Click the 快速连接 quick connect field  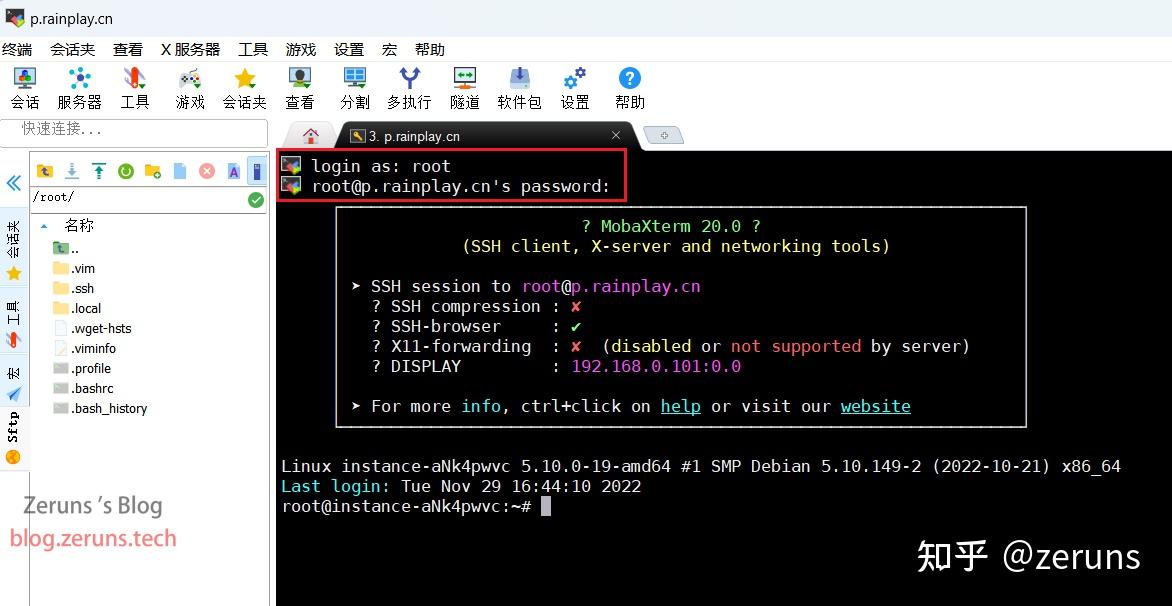(134, 132)
